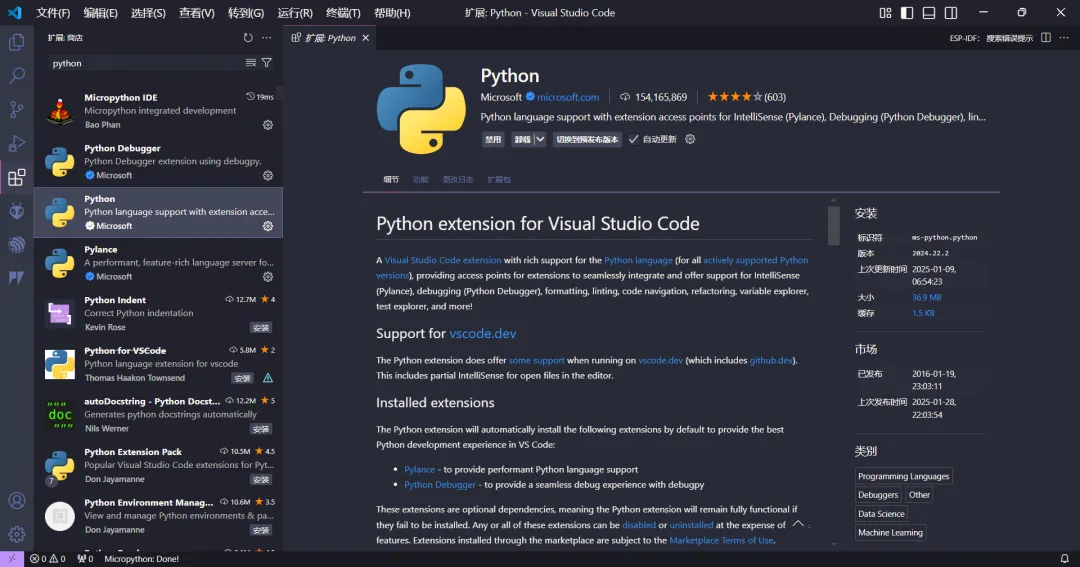The image size is (1080, 567).
Task: Select the 细节 tab
Action: tap(391, 180)
